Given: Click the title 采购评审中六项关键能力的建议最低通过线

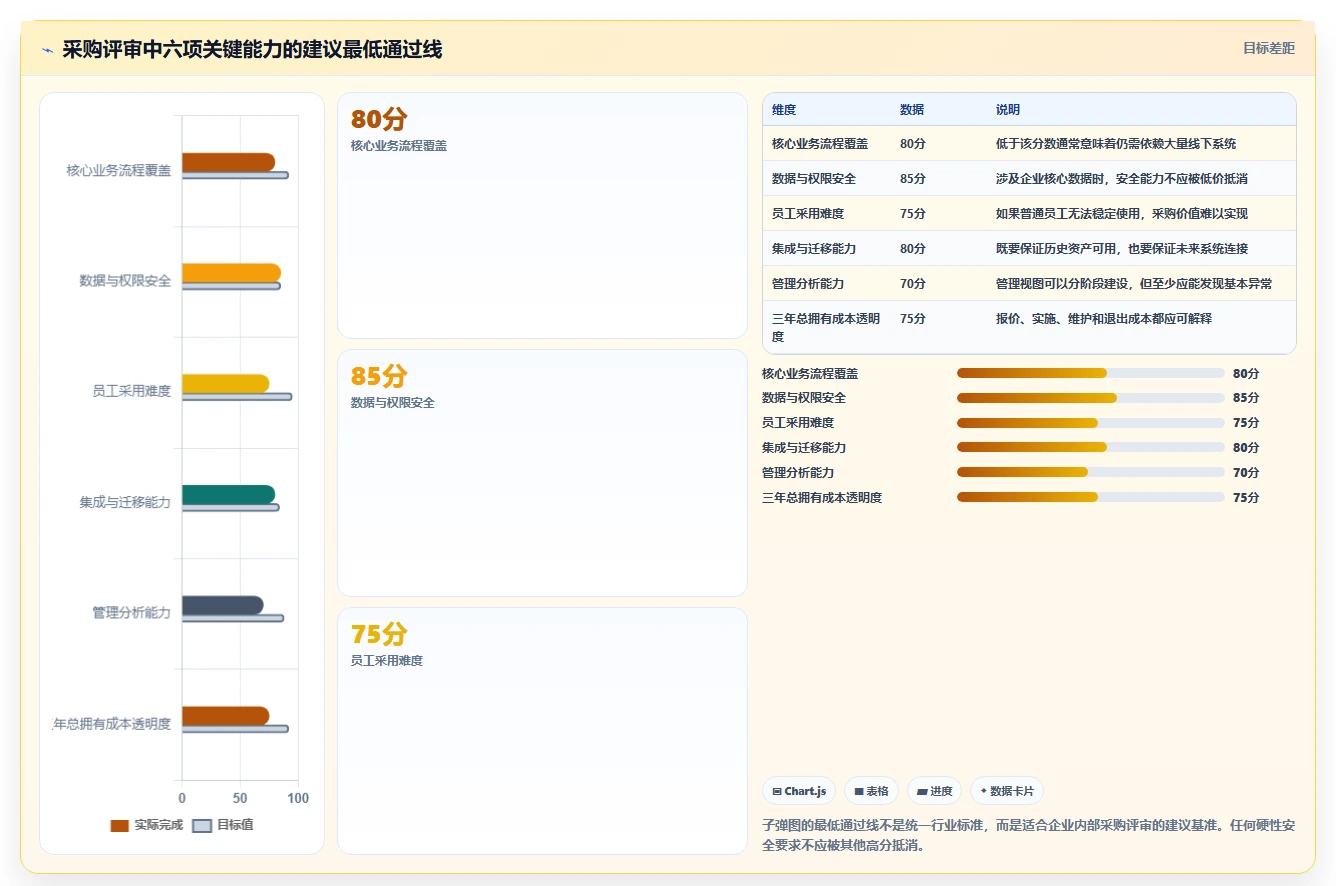Looking at the screenshot, I should pos(252,50).
